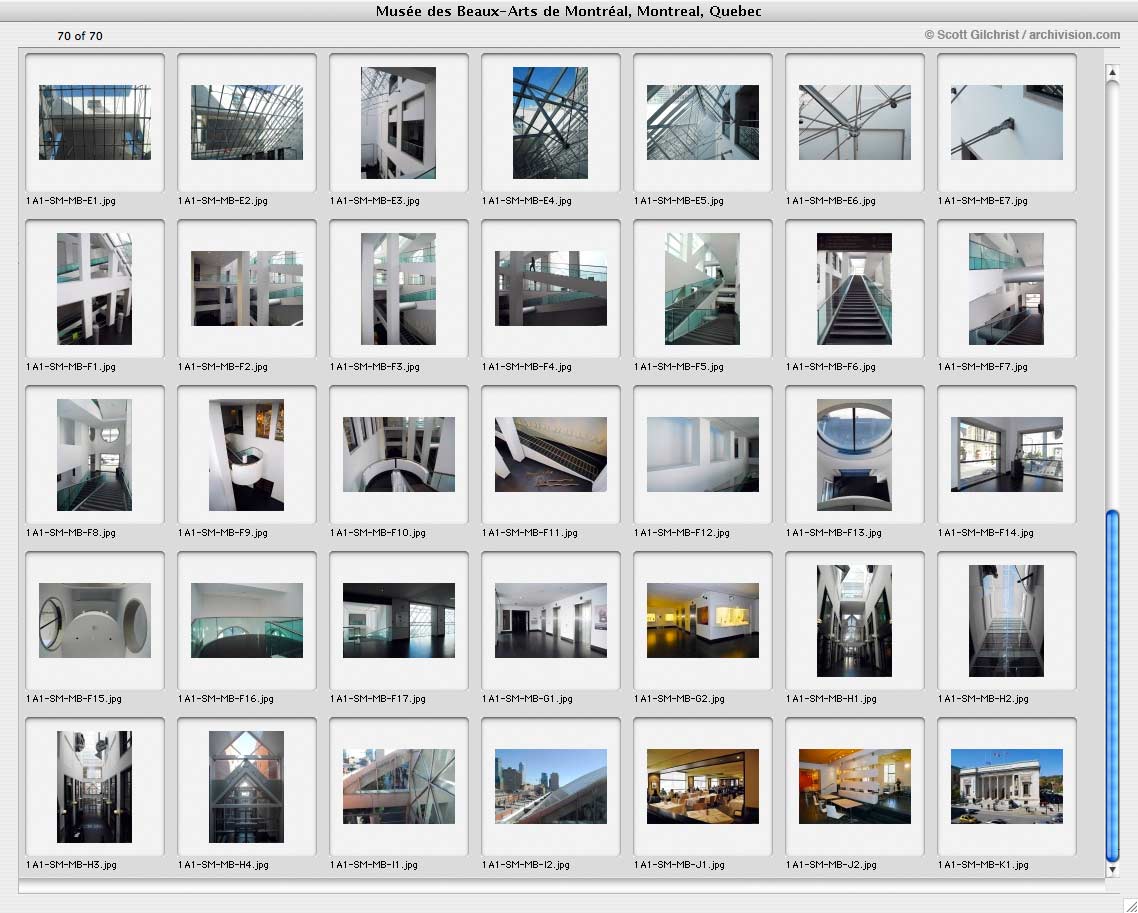The width and height of the screenshot is (1138, 913).
Task: Select the 1A1-SM-MB-E4.jpg glass roof thumbnail
Action: coord(550,123)
